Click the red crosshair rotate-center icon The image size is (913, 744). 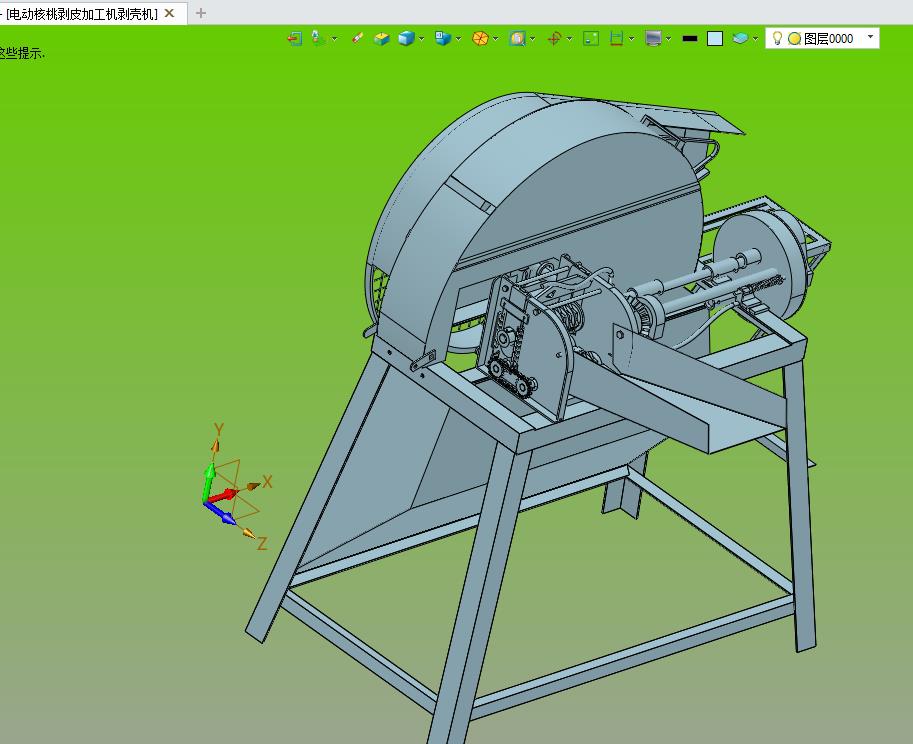pos(554,38)
